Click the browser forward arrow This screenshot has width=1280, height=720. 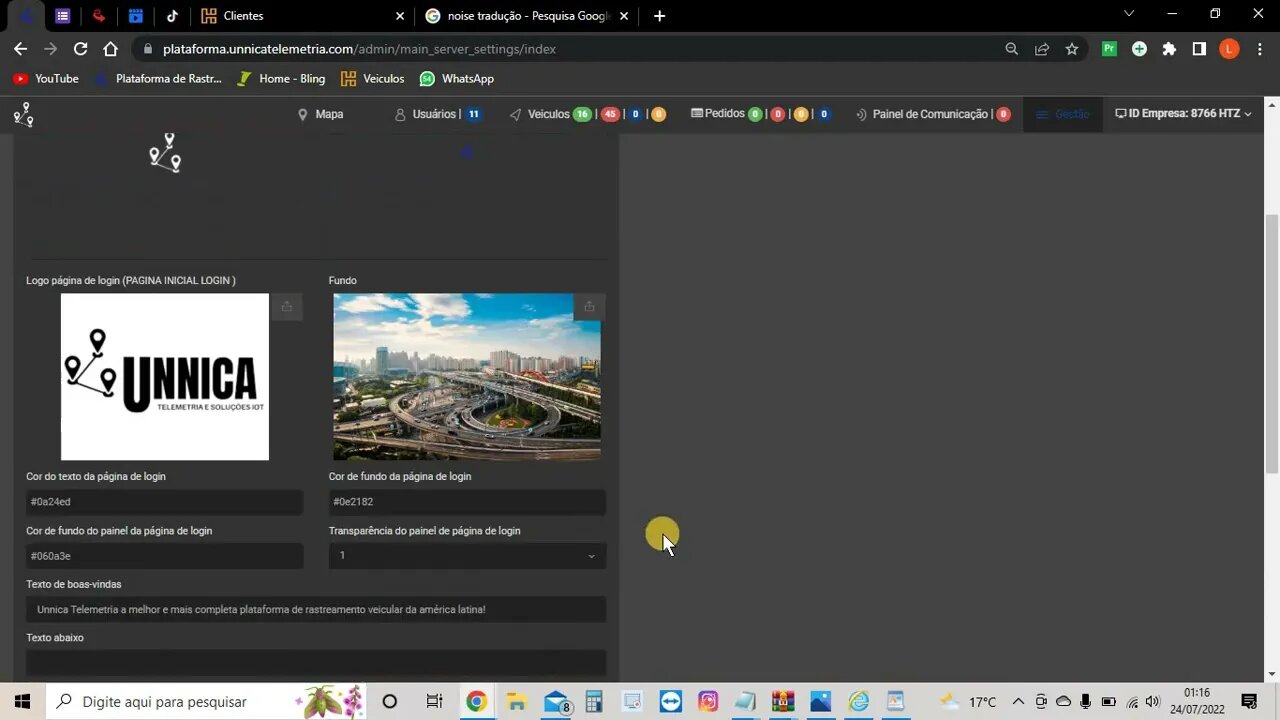(x=50, y=49)
